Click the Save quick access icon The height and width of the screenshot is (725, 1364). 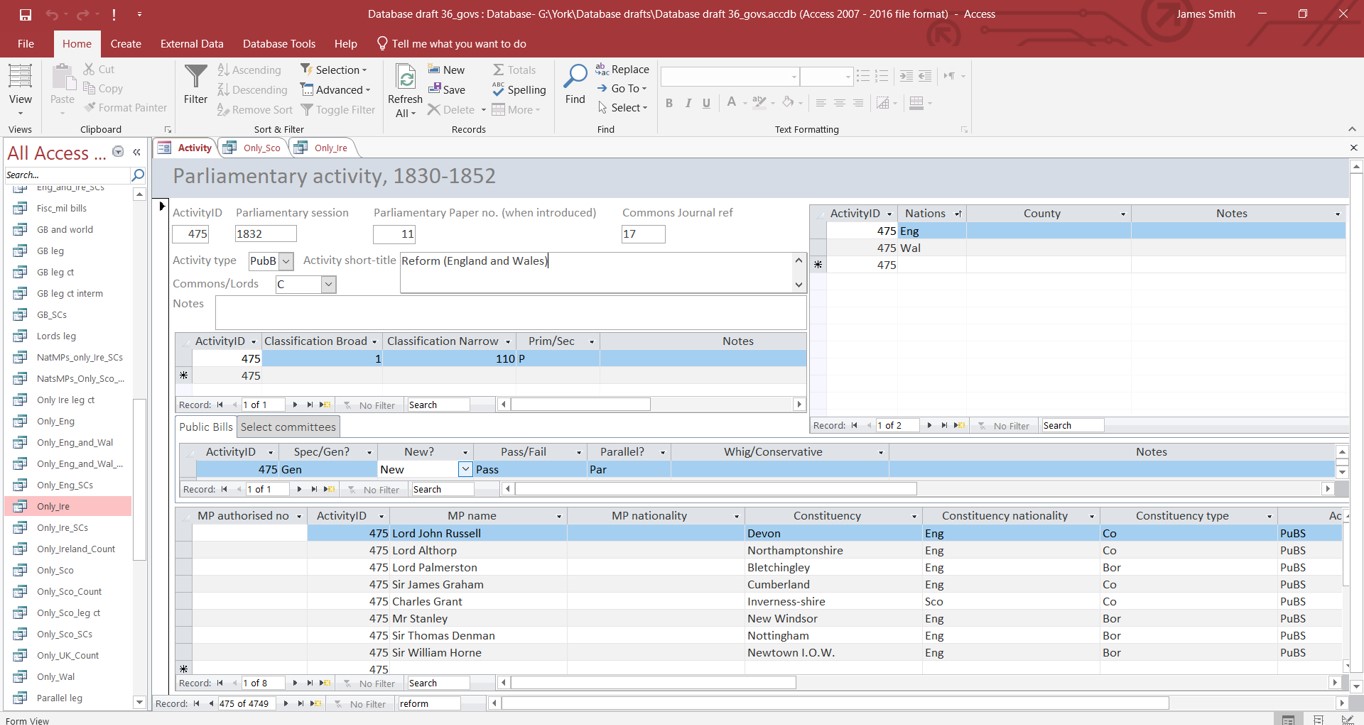click(25, 14)
